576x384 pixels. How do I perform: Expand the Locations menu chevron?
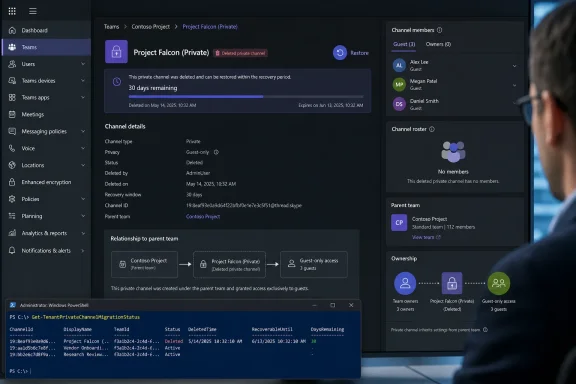click(x=83, y=165)
